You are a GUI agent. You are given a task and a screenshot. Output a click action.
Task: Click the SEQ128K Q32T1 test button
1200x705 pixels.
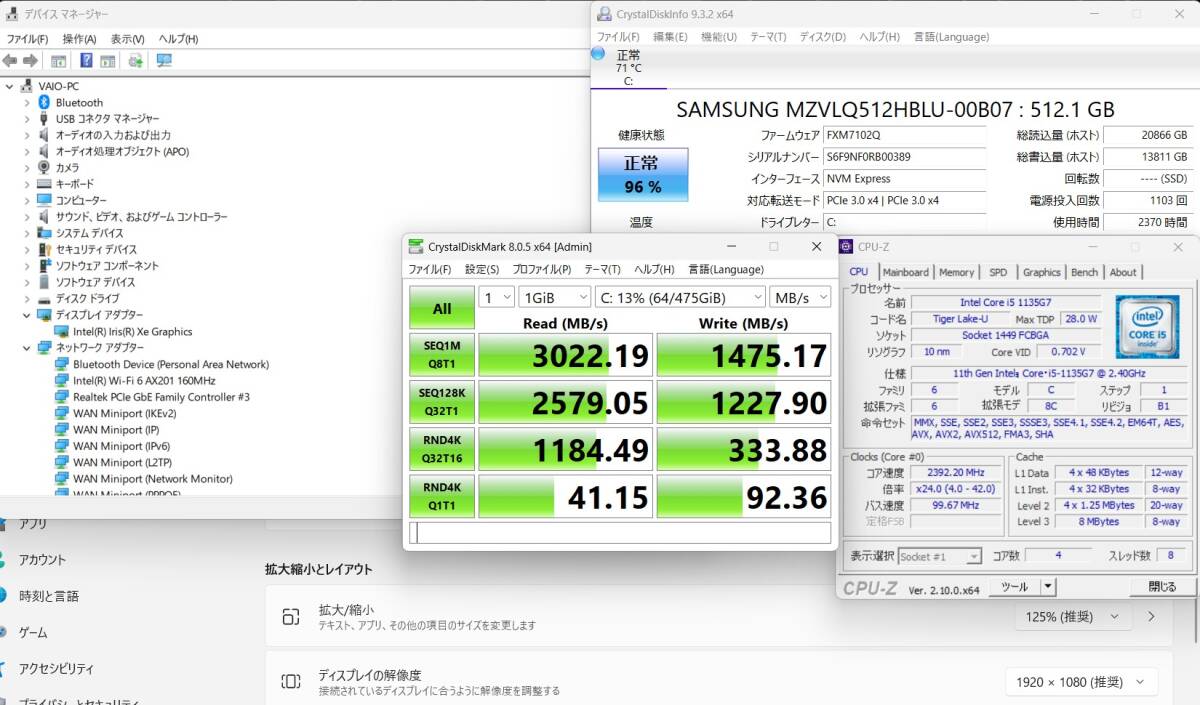[x=442, y=402]
